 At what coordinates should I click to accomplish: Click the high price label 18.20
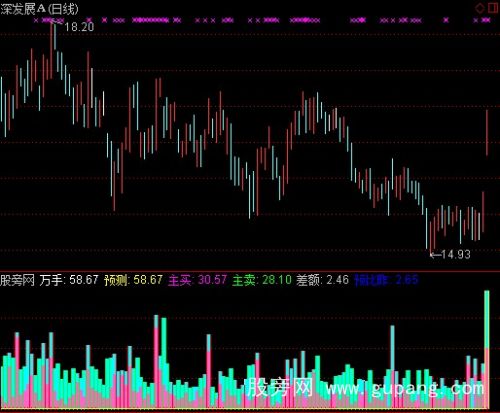[x=79, y=27]
